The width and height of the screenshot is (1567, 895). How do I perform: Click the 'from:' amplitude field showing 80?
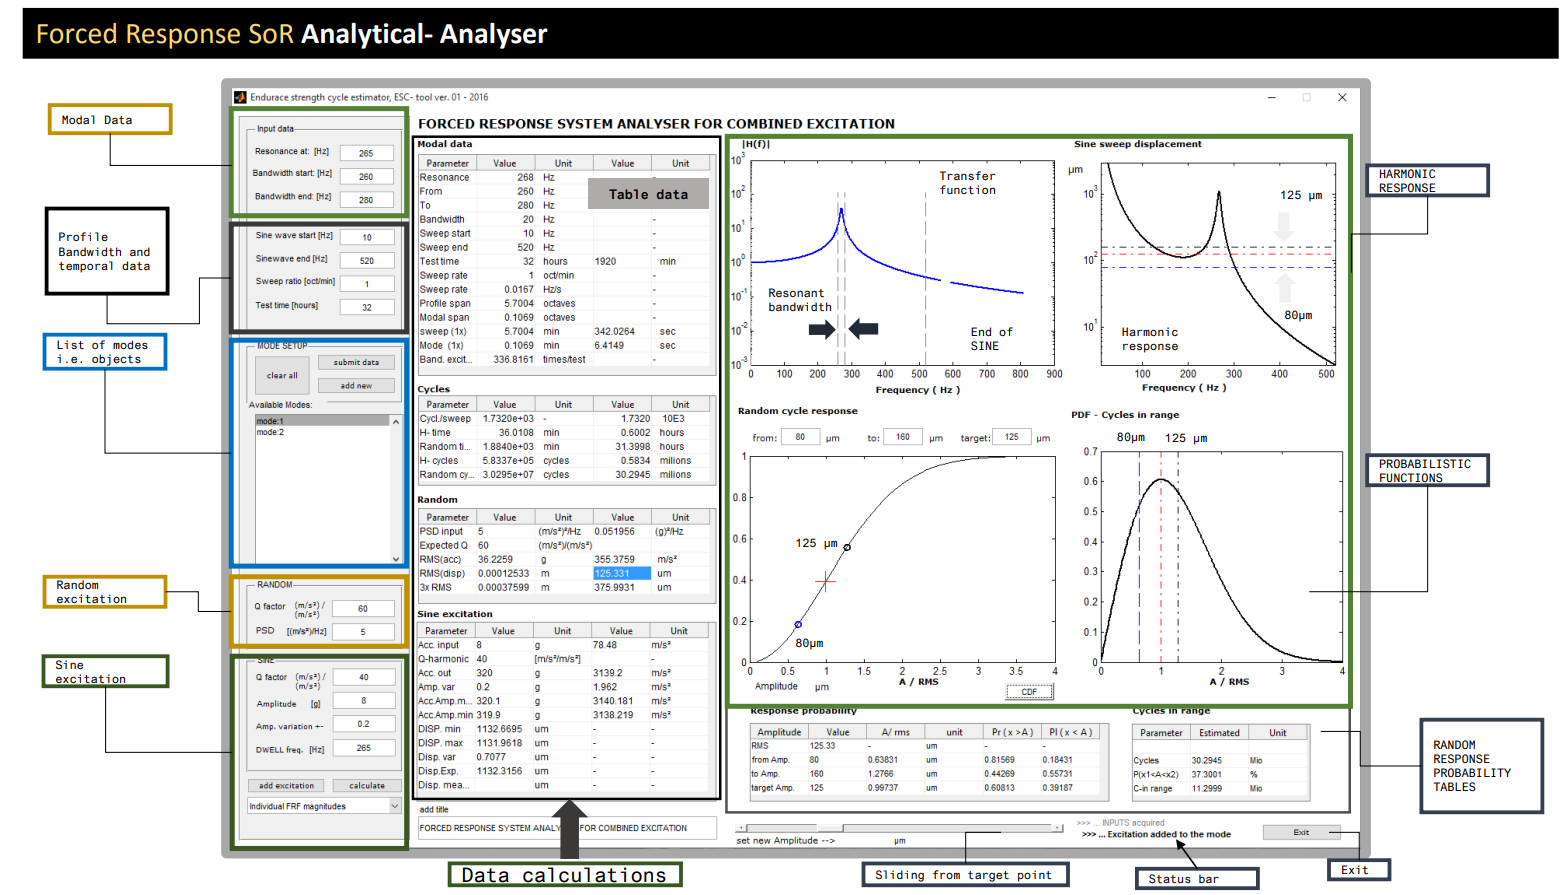(800, 437)
